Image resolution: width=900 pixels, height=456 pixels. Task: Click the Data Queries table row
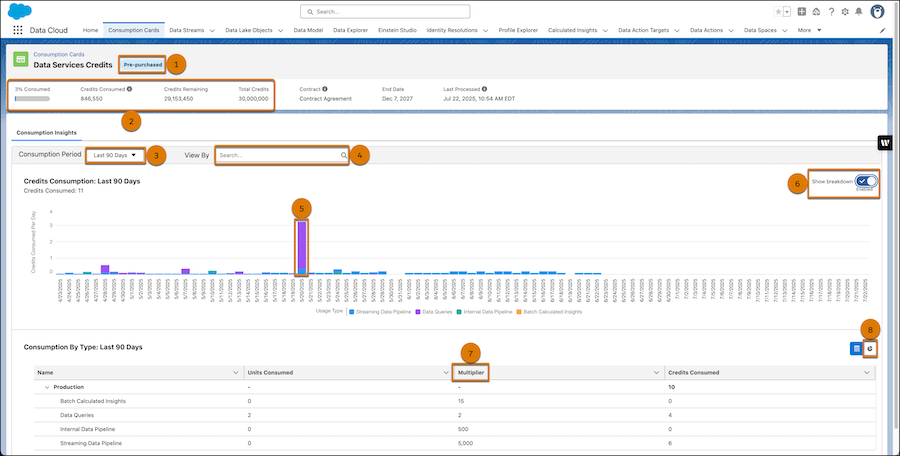pos(455,415)
